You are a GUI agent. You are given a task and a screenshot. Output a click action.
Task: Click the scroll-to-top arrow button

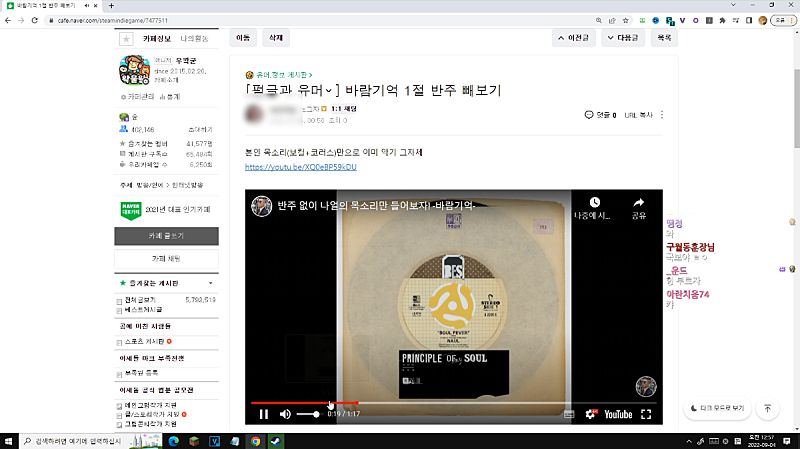click(767, 408)
